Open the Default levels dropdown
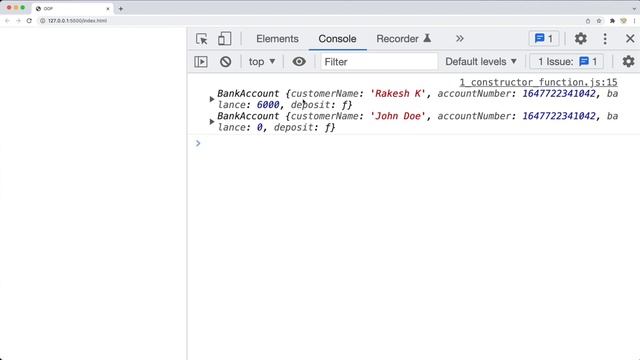Screen dimensions: 640x360 point(481,62)
